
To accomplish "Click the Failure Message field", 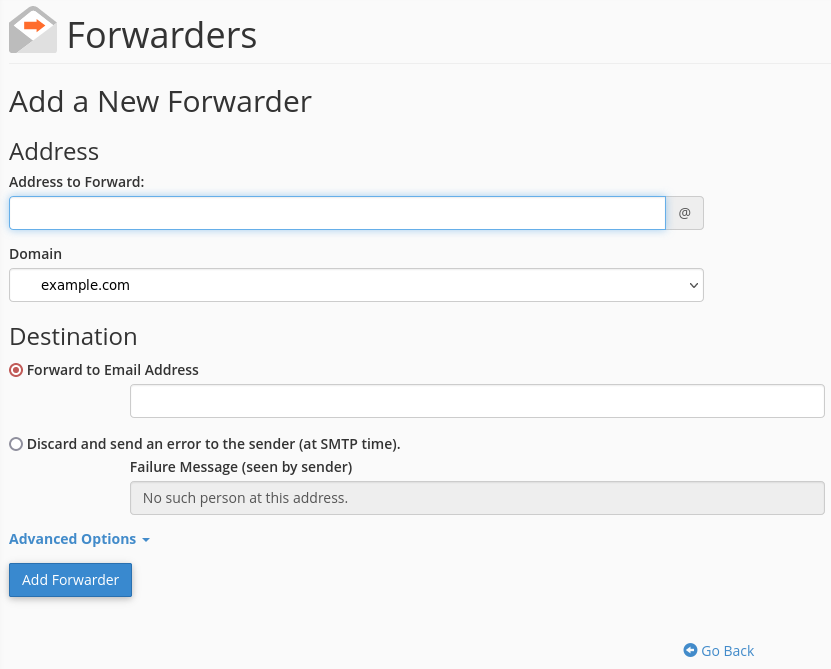I will tap(477, 498).
